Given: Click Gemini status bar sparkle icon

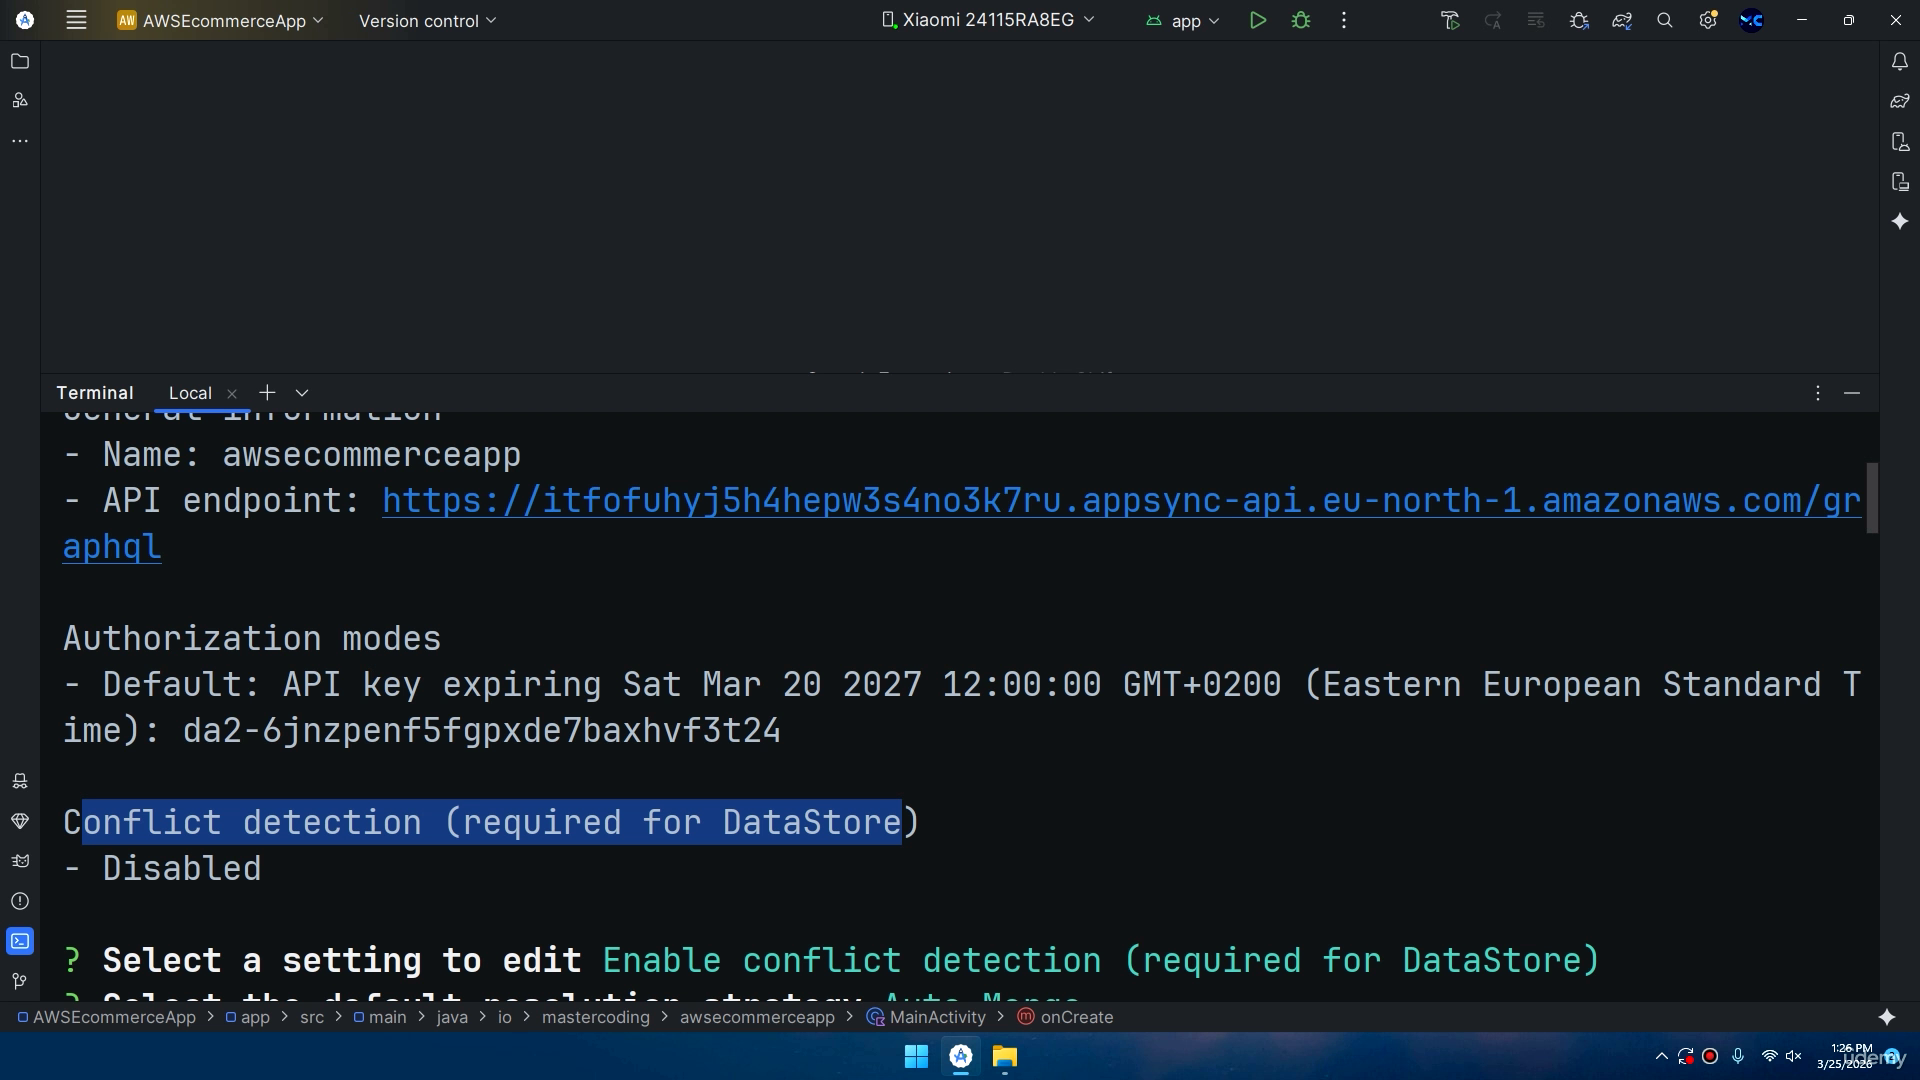Looking at the screenshot, I should tap(1887, 1017).
